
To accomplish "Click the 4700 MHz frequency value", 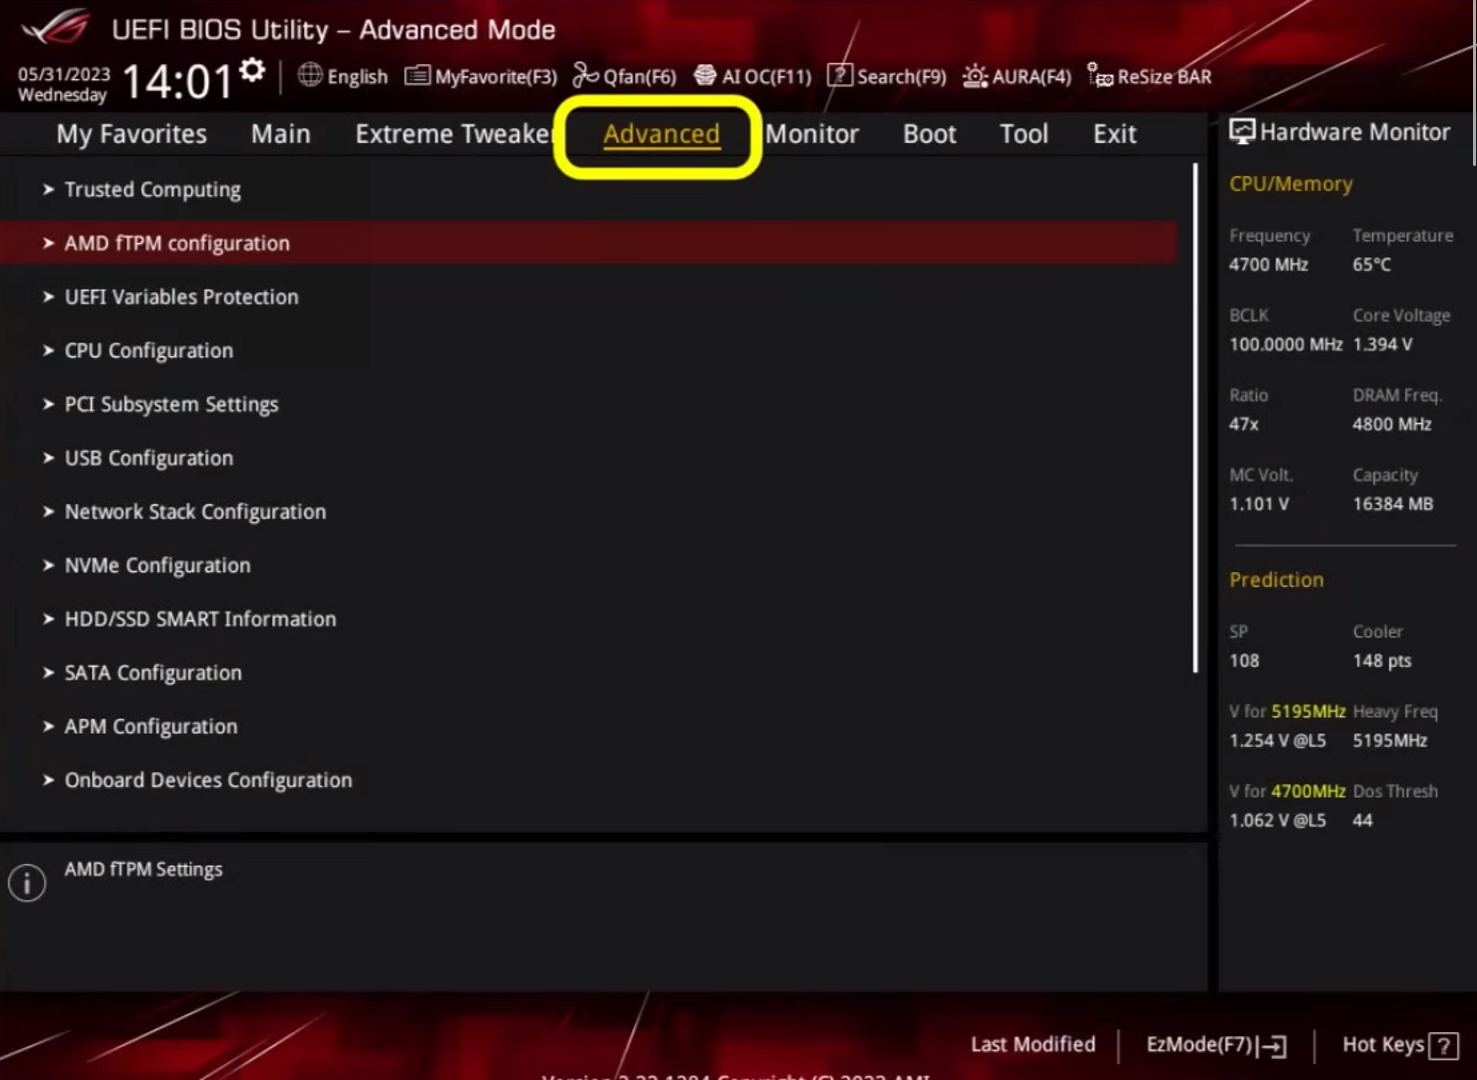I will [1268, 265].
